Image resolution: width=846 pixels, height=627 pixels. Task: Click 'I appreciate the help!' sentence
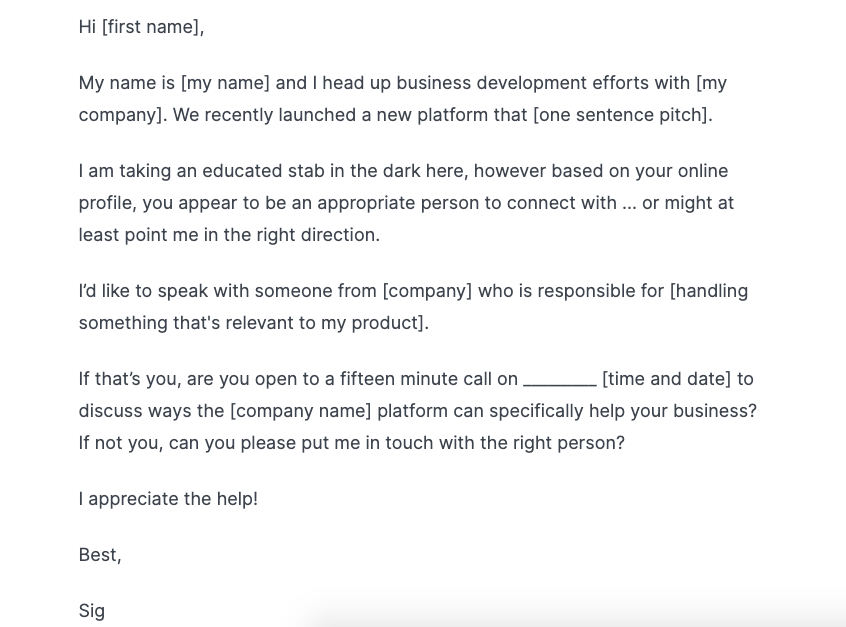(168, 499)
